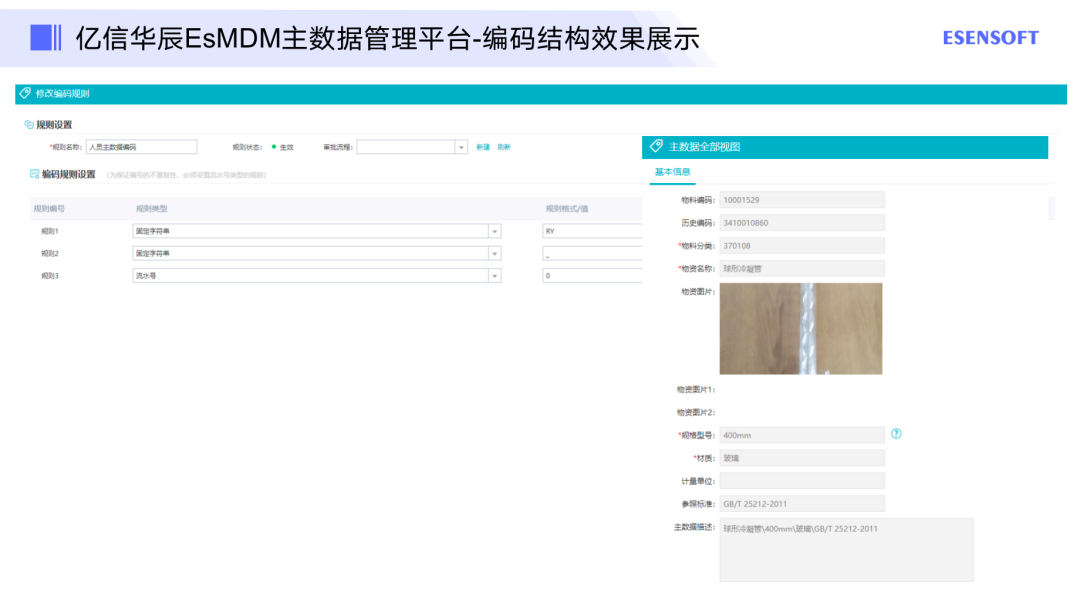The height and width of the screenshot is (590, 1080).
Task: Click the 规则名称 input field
Action: coord(141,147)
